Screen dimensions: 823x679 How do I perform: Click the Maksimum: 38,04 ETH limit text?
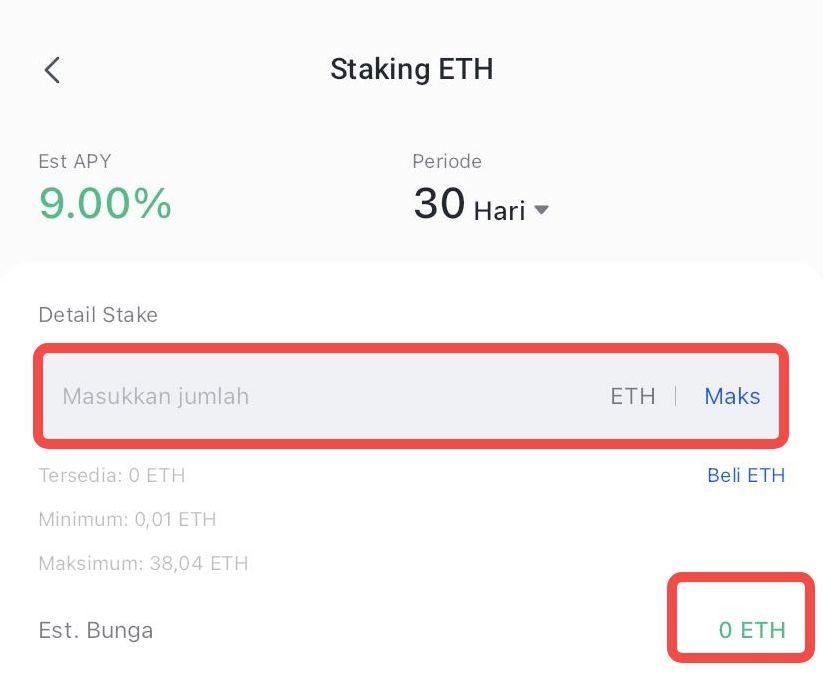click(142, 563)
